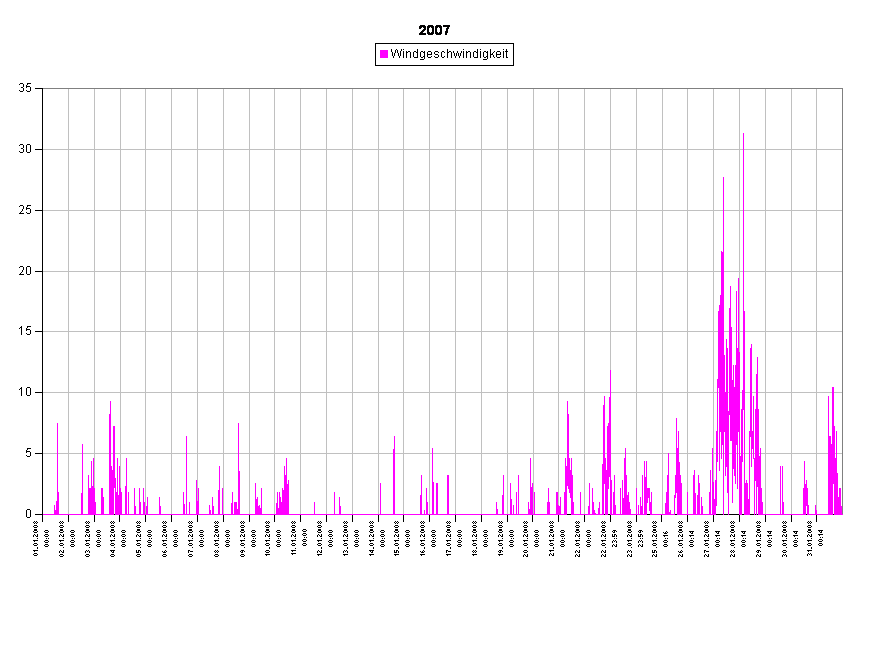The image size is (871, 645).
Task: Select the last peak at the chart's right edge
Action: pyautogui.click(x=832, y=390)
